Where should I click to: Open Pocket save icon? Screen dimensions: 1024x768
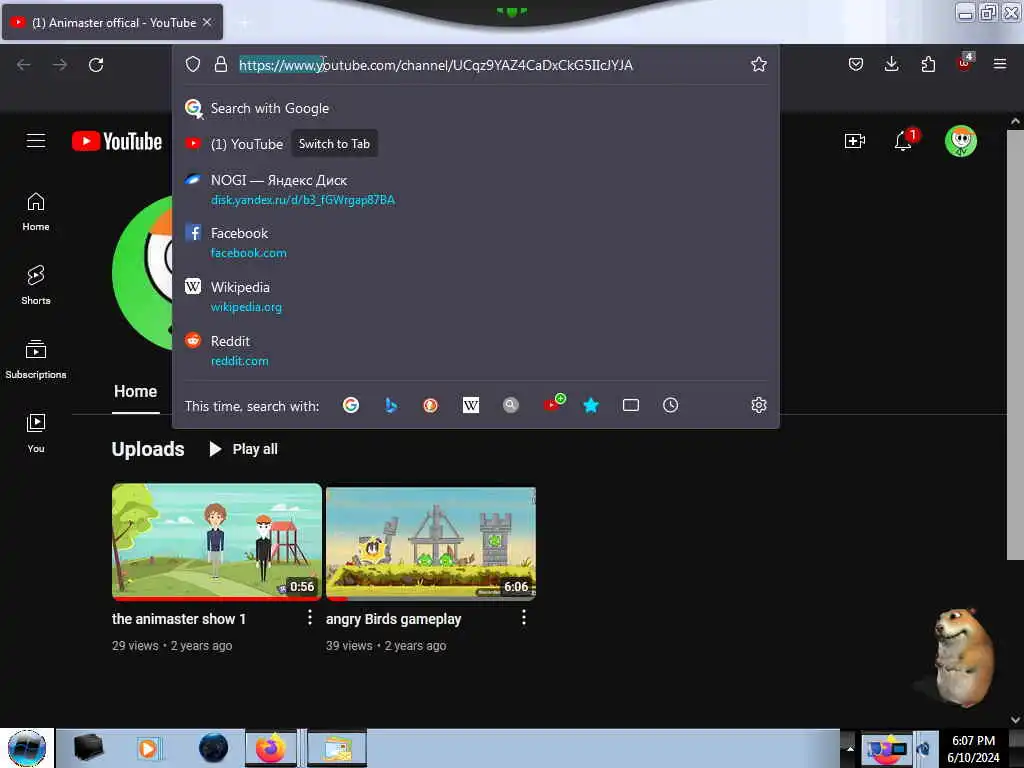[856, 64]
